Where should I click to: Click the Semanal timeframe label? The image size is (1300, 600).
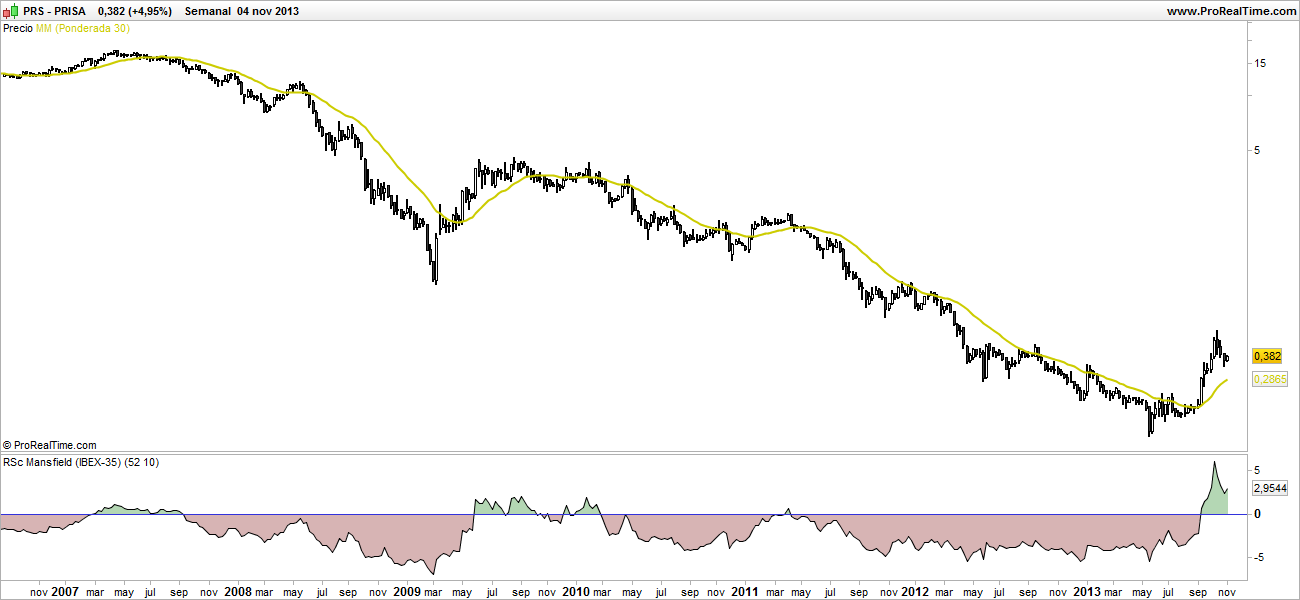click(x=208, y=11)
